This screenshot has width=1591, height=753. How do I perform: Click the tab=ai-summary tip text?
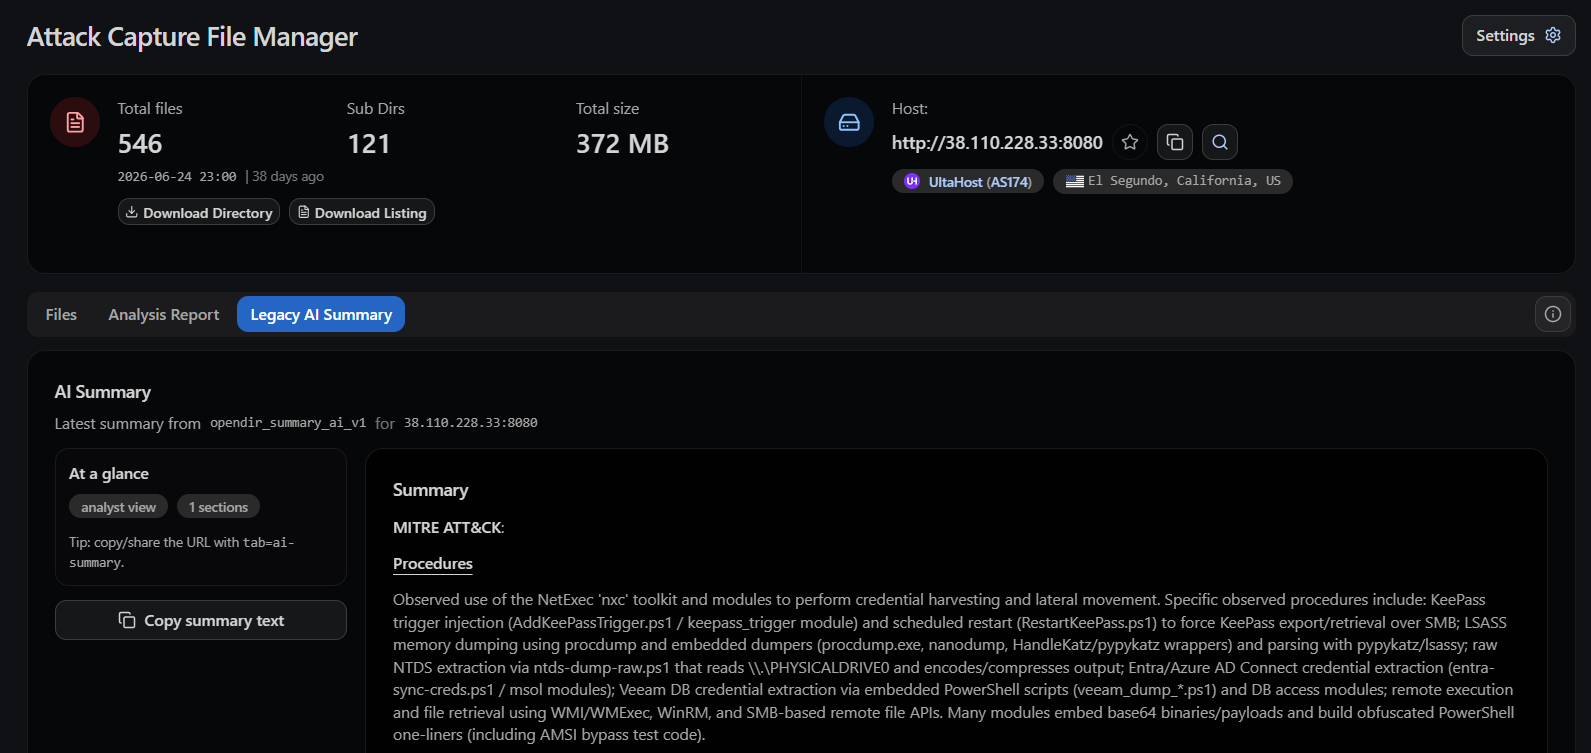coord(181,552)
